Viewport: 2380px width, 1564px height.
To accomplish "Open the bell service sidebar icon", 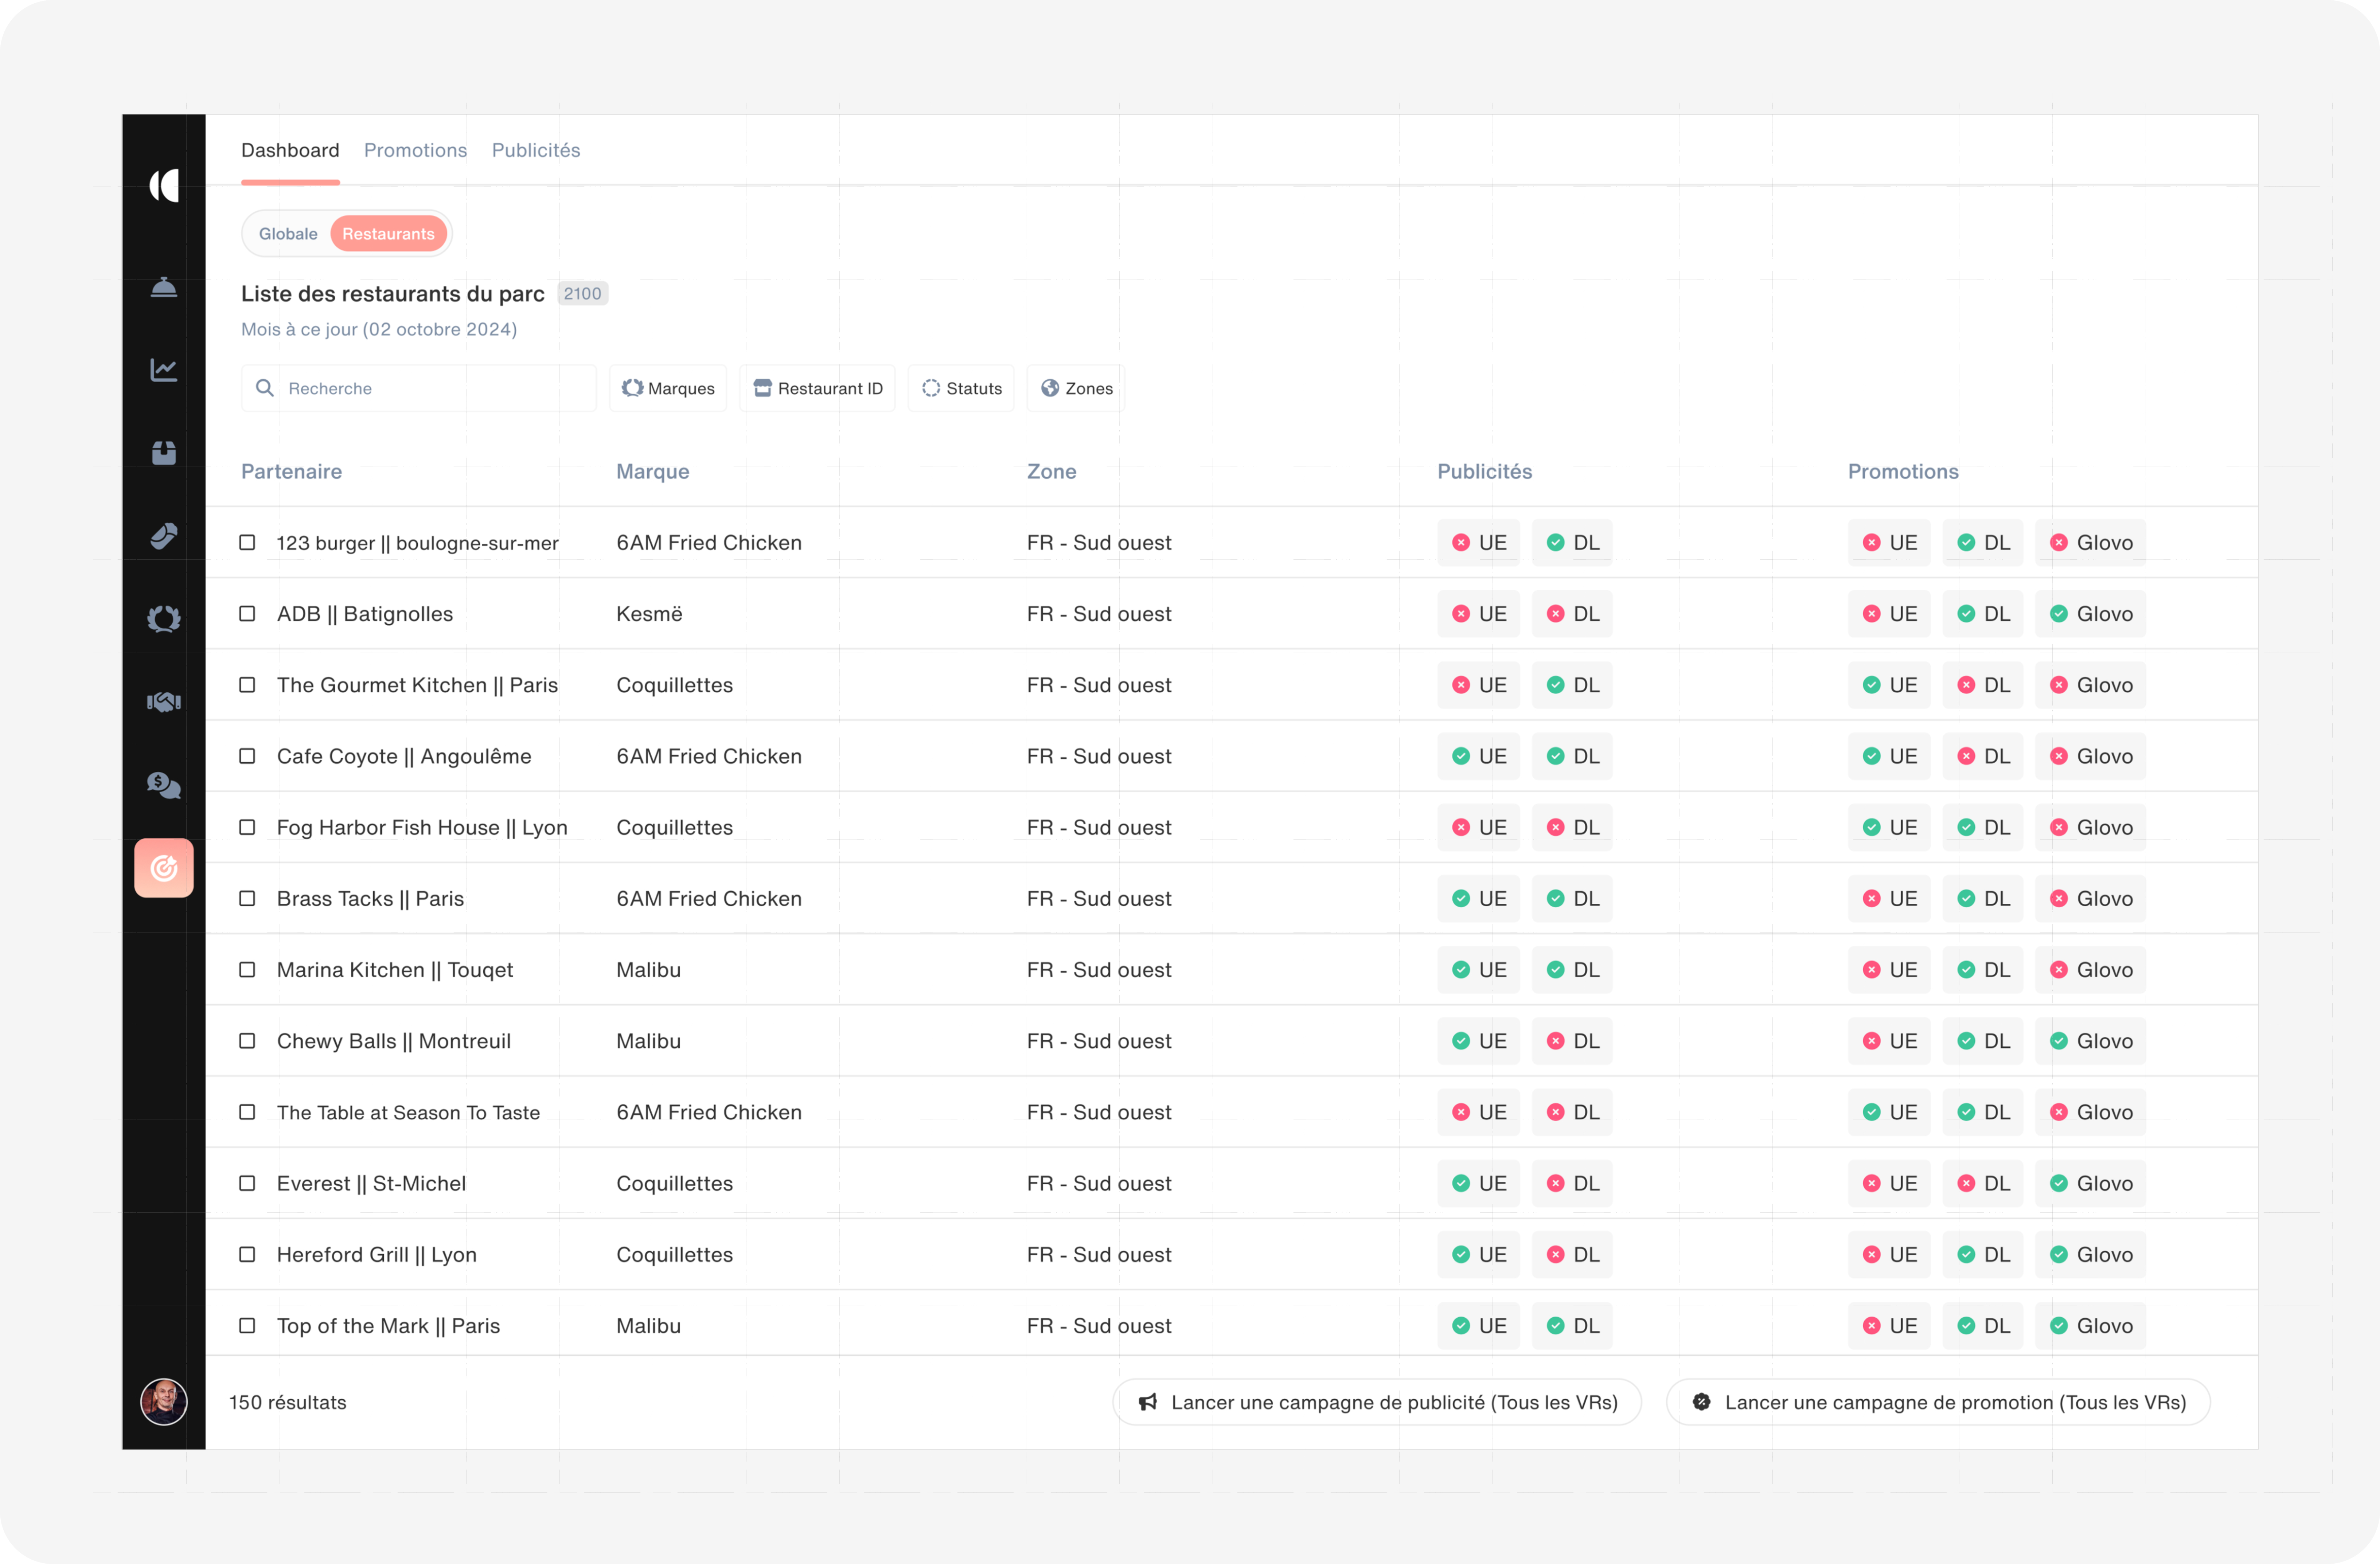I will (164, 288).
